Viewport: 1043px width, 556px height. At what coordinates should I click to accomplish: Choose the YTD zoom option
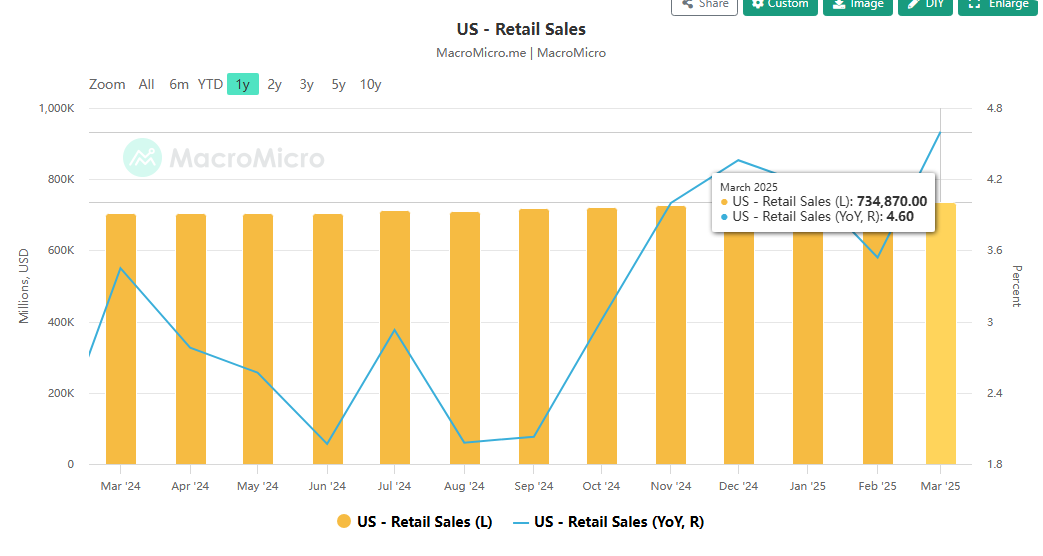pyautogui.click(x=210, y=84)
